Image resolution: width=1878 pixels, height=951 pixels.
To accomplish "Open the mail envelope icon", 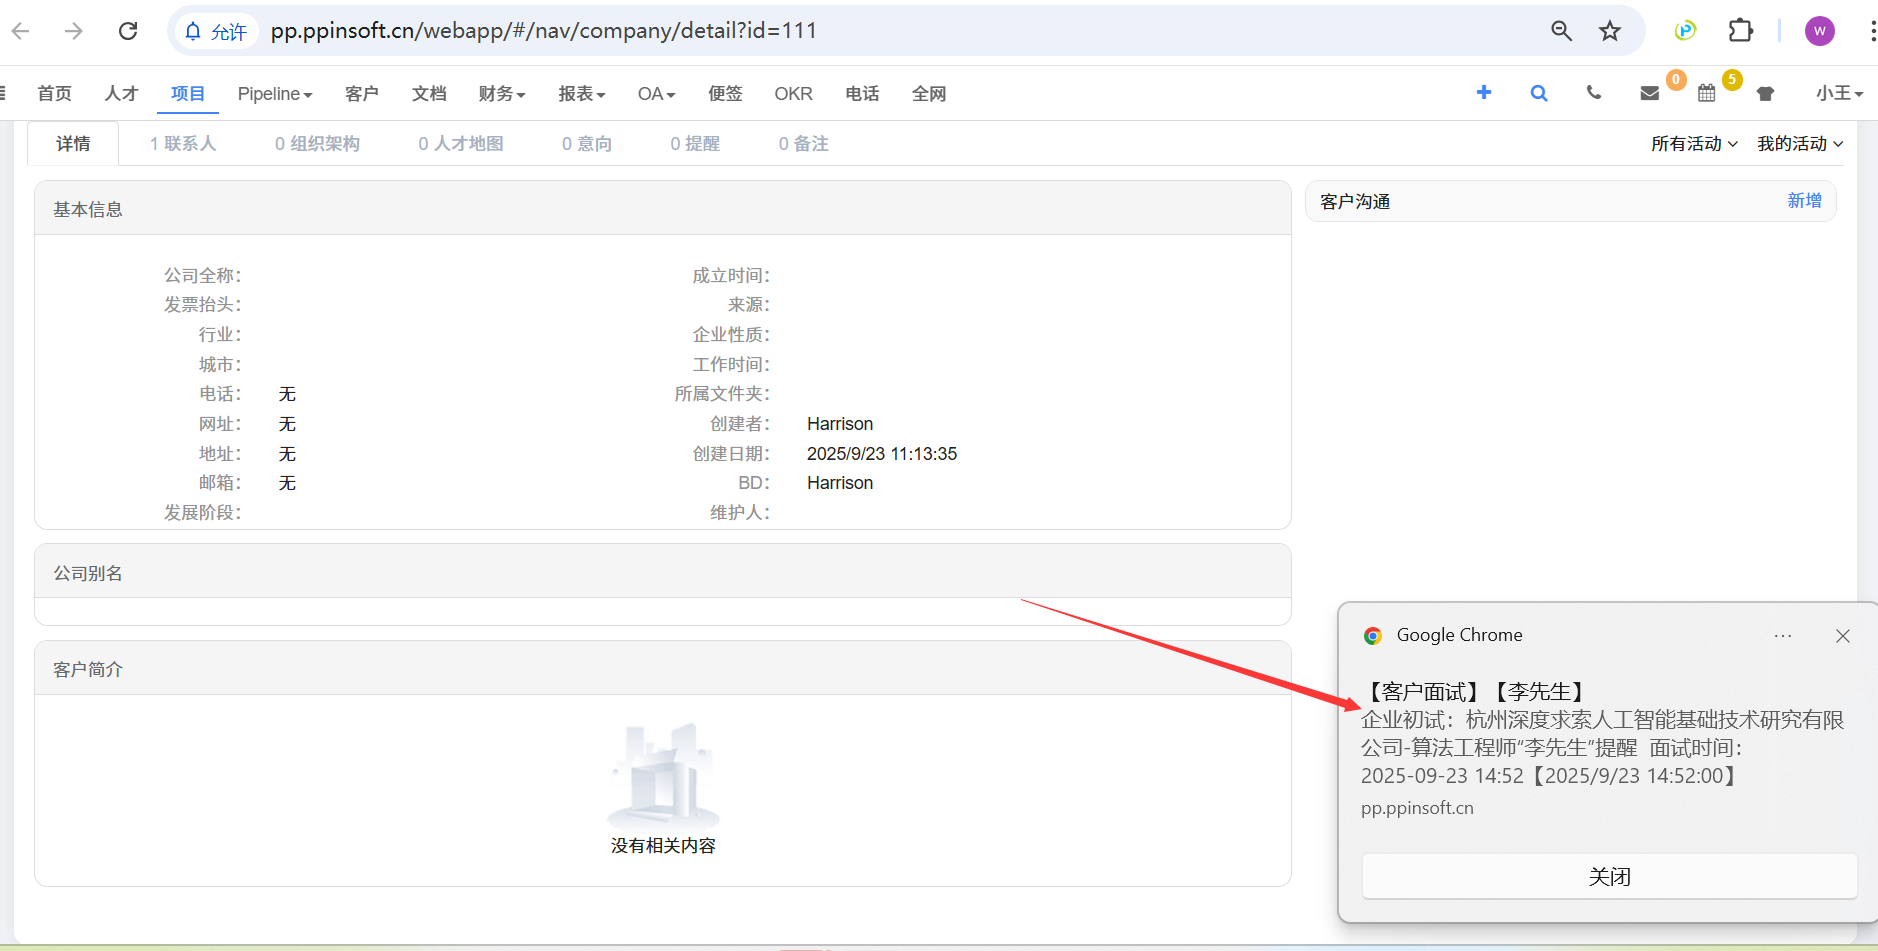I will pyautogui.click(x=1650, y=93).
